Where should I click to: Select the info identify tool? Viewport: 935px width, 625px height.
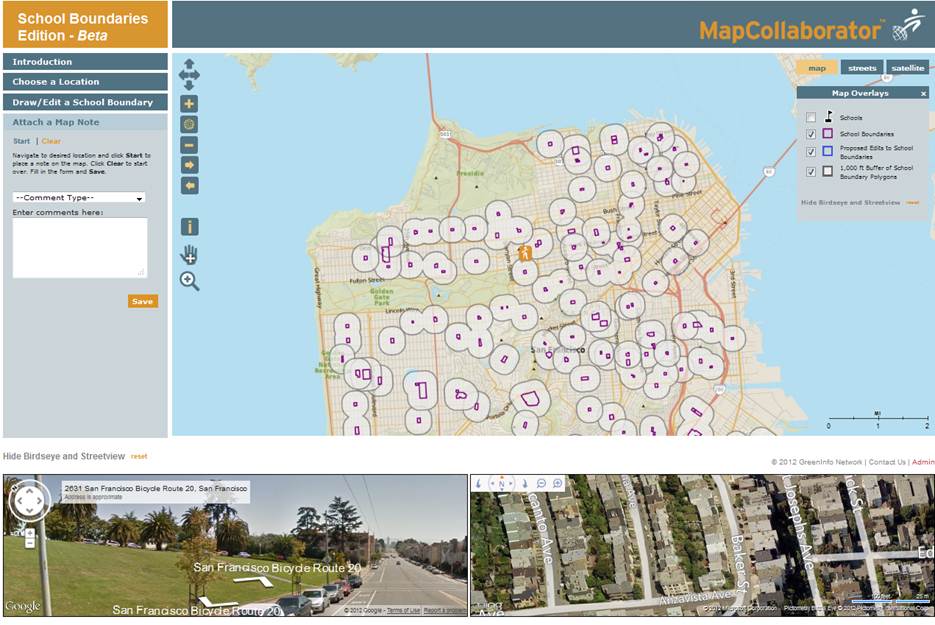(189, 227)
